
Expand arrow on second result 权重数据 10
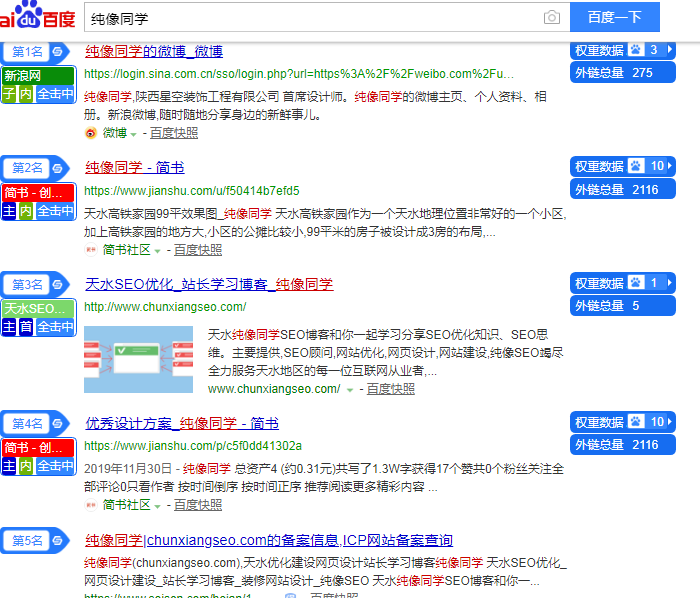(x=669, y=166)
